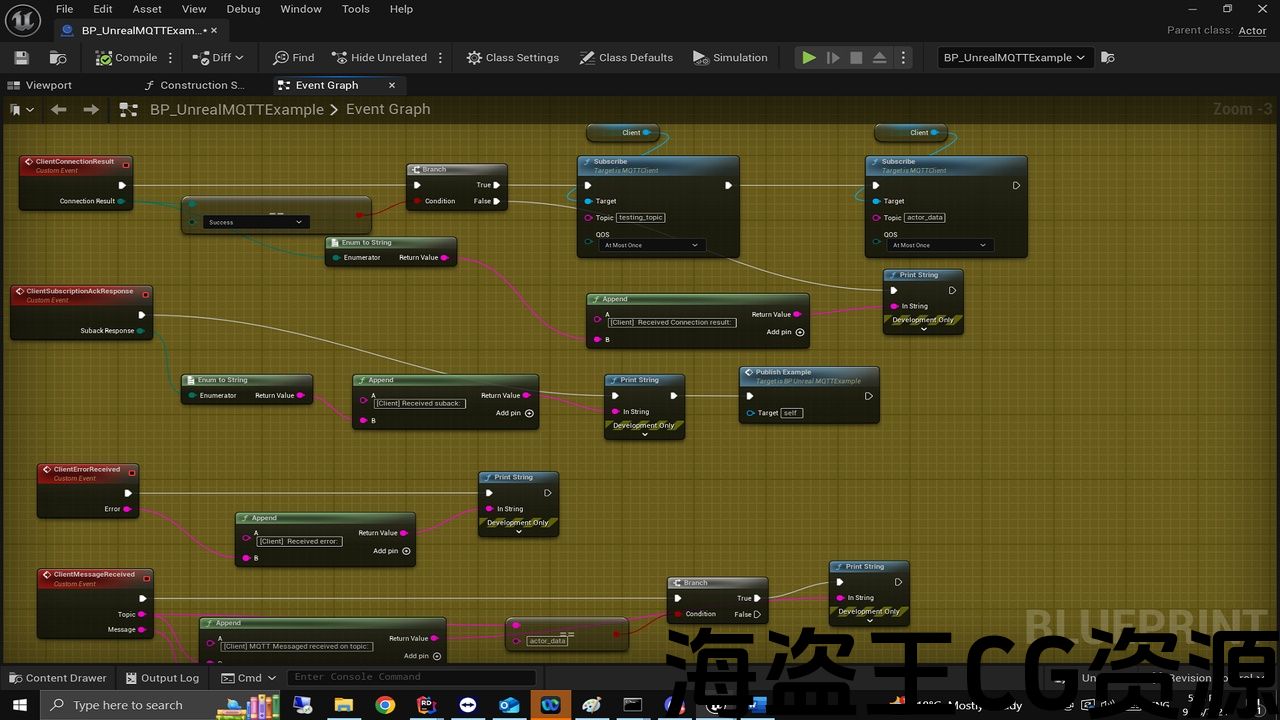The height and width of the screenshot is (720, 1280).
Task: Toggle Hide Unrelated nodes
Action: click(x=379, y=58)
